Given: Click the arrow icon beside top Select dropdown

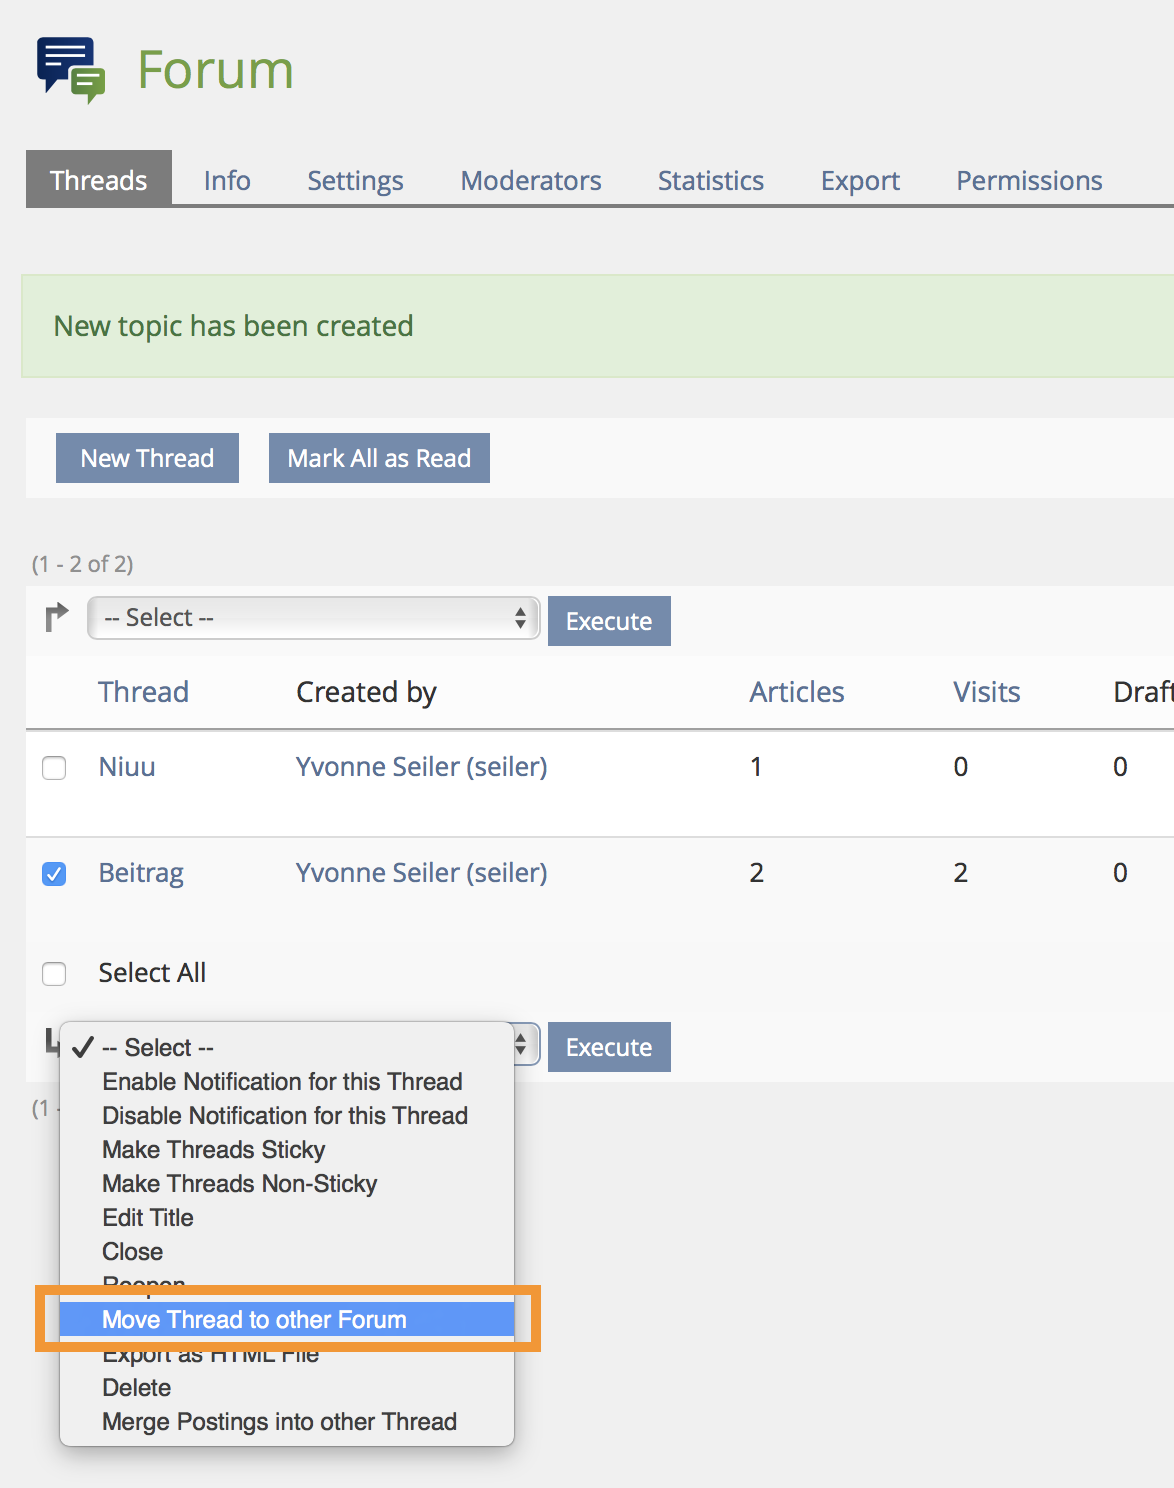Looking at the screenshot, I should tap(57, 618).
